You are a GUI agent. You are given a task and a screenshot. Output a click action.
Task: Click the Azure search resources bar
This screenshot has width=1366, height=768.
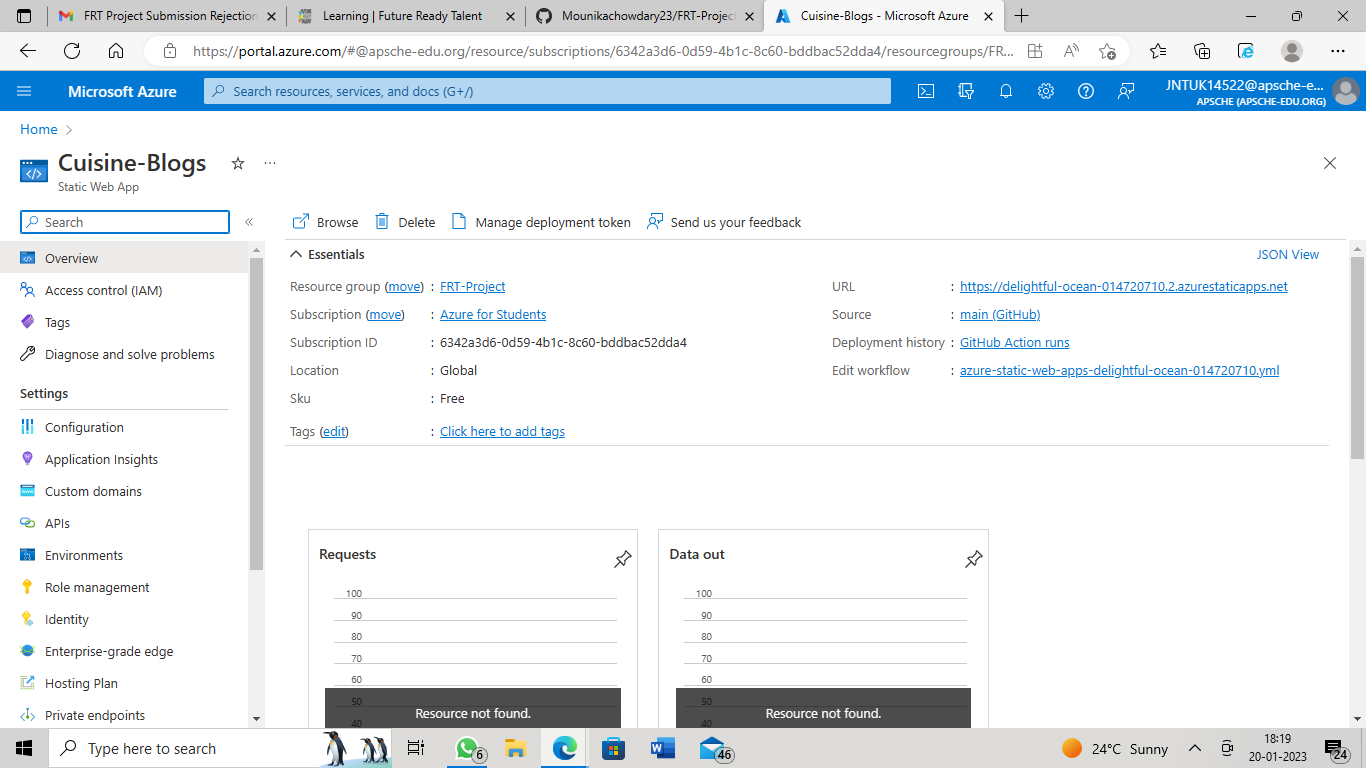(548, 91)
